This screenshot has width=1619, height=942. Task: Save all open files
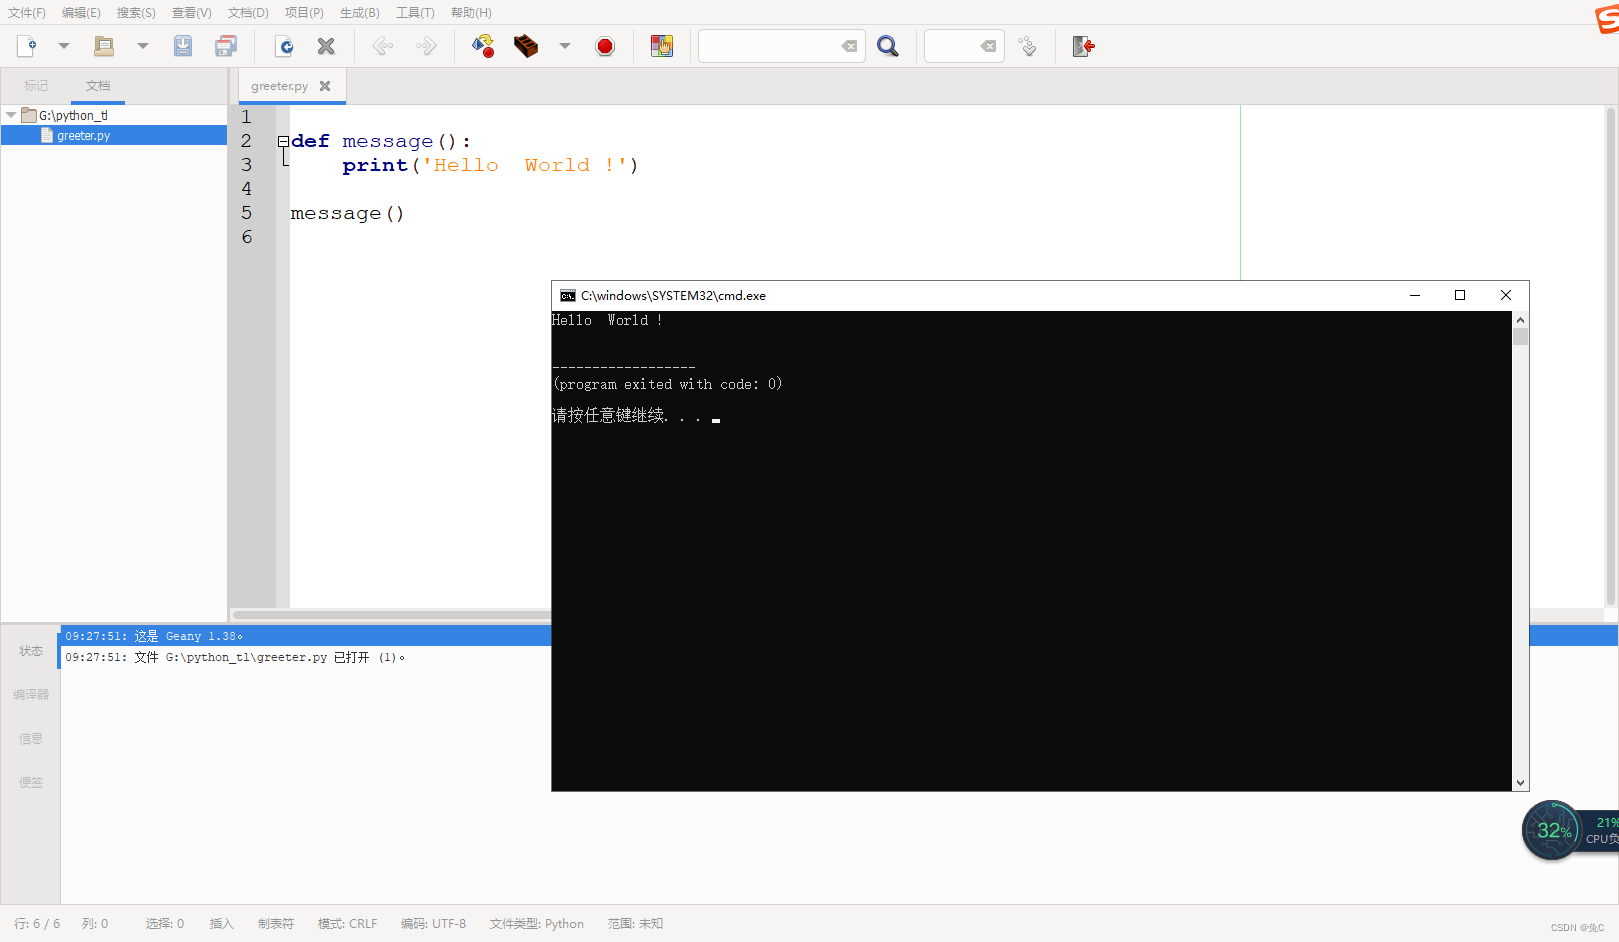click(x=226, y=46)
